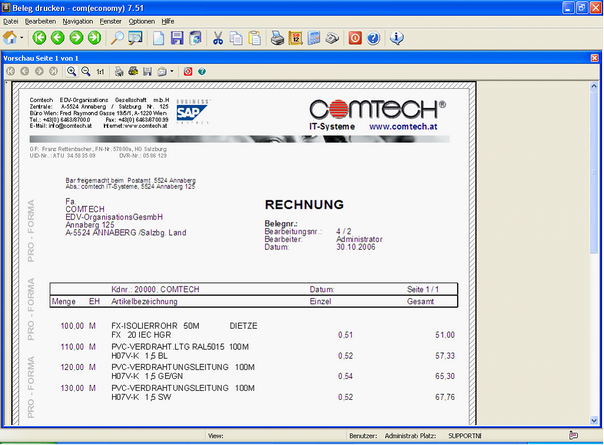Viewport: 604px width, 445px height.
Task: Click the printer icon in preview toolbar
Action: tap(119, 71)
